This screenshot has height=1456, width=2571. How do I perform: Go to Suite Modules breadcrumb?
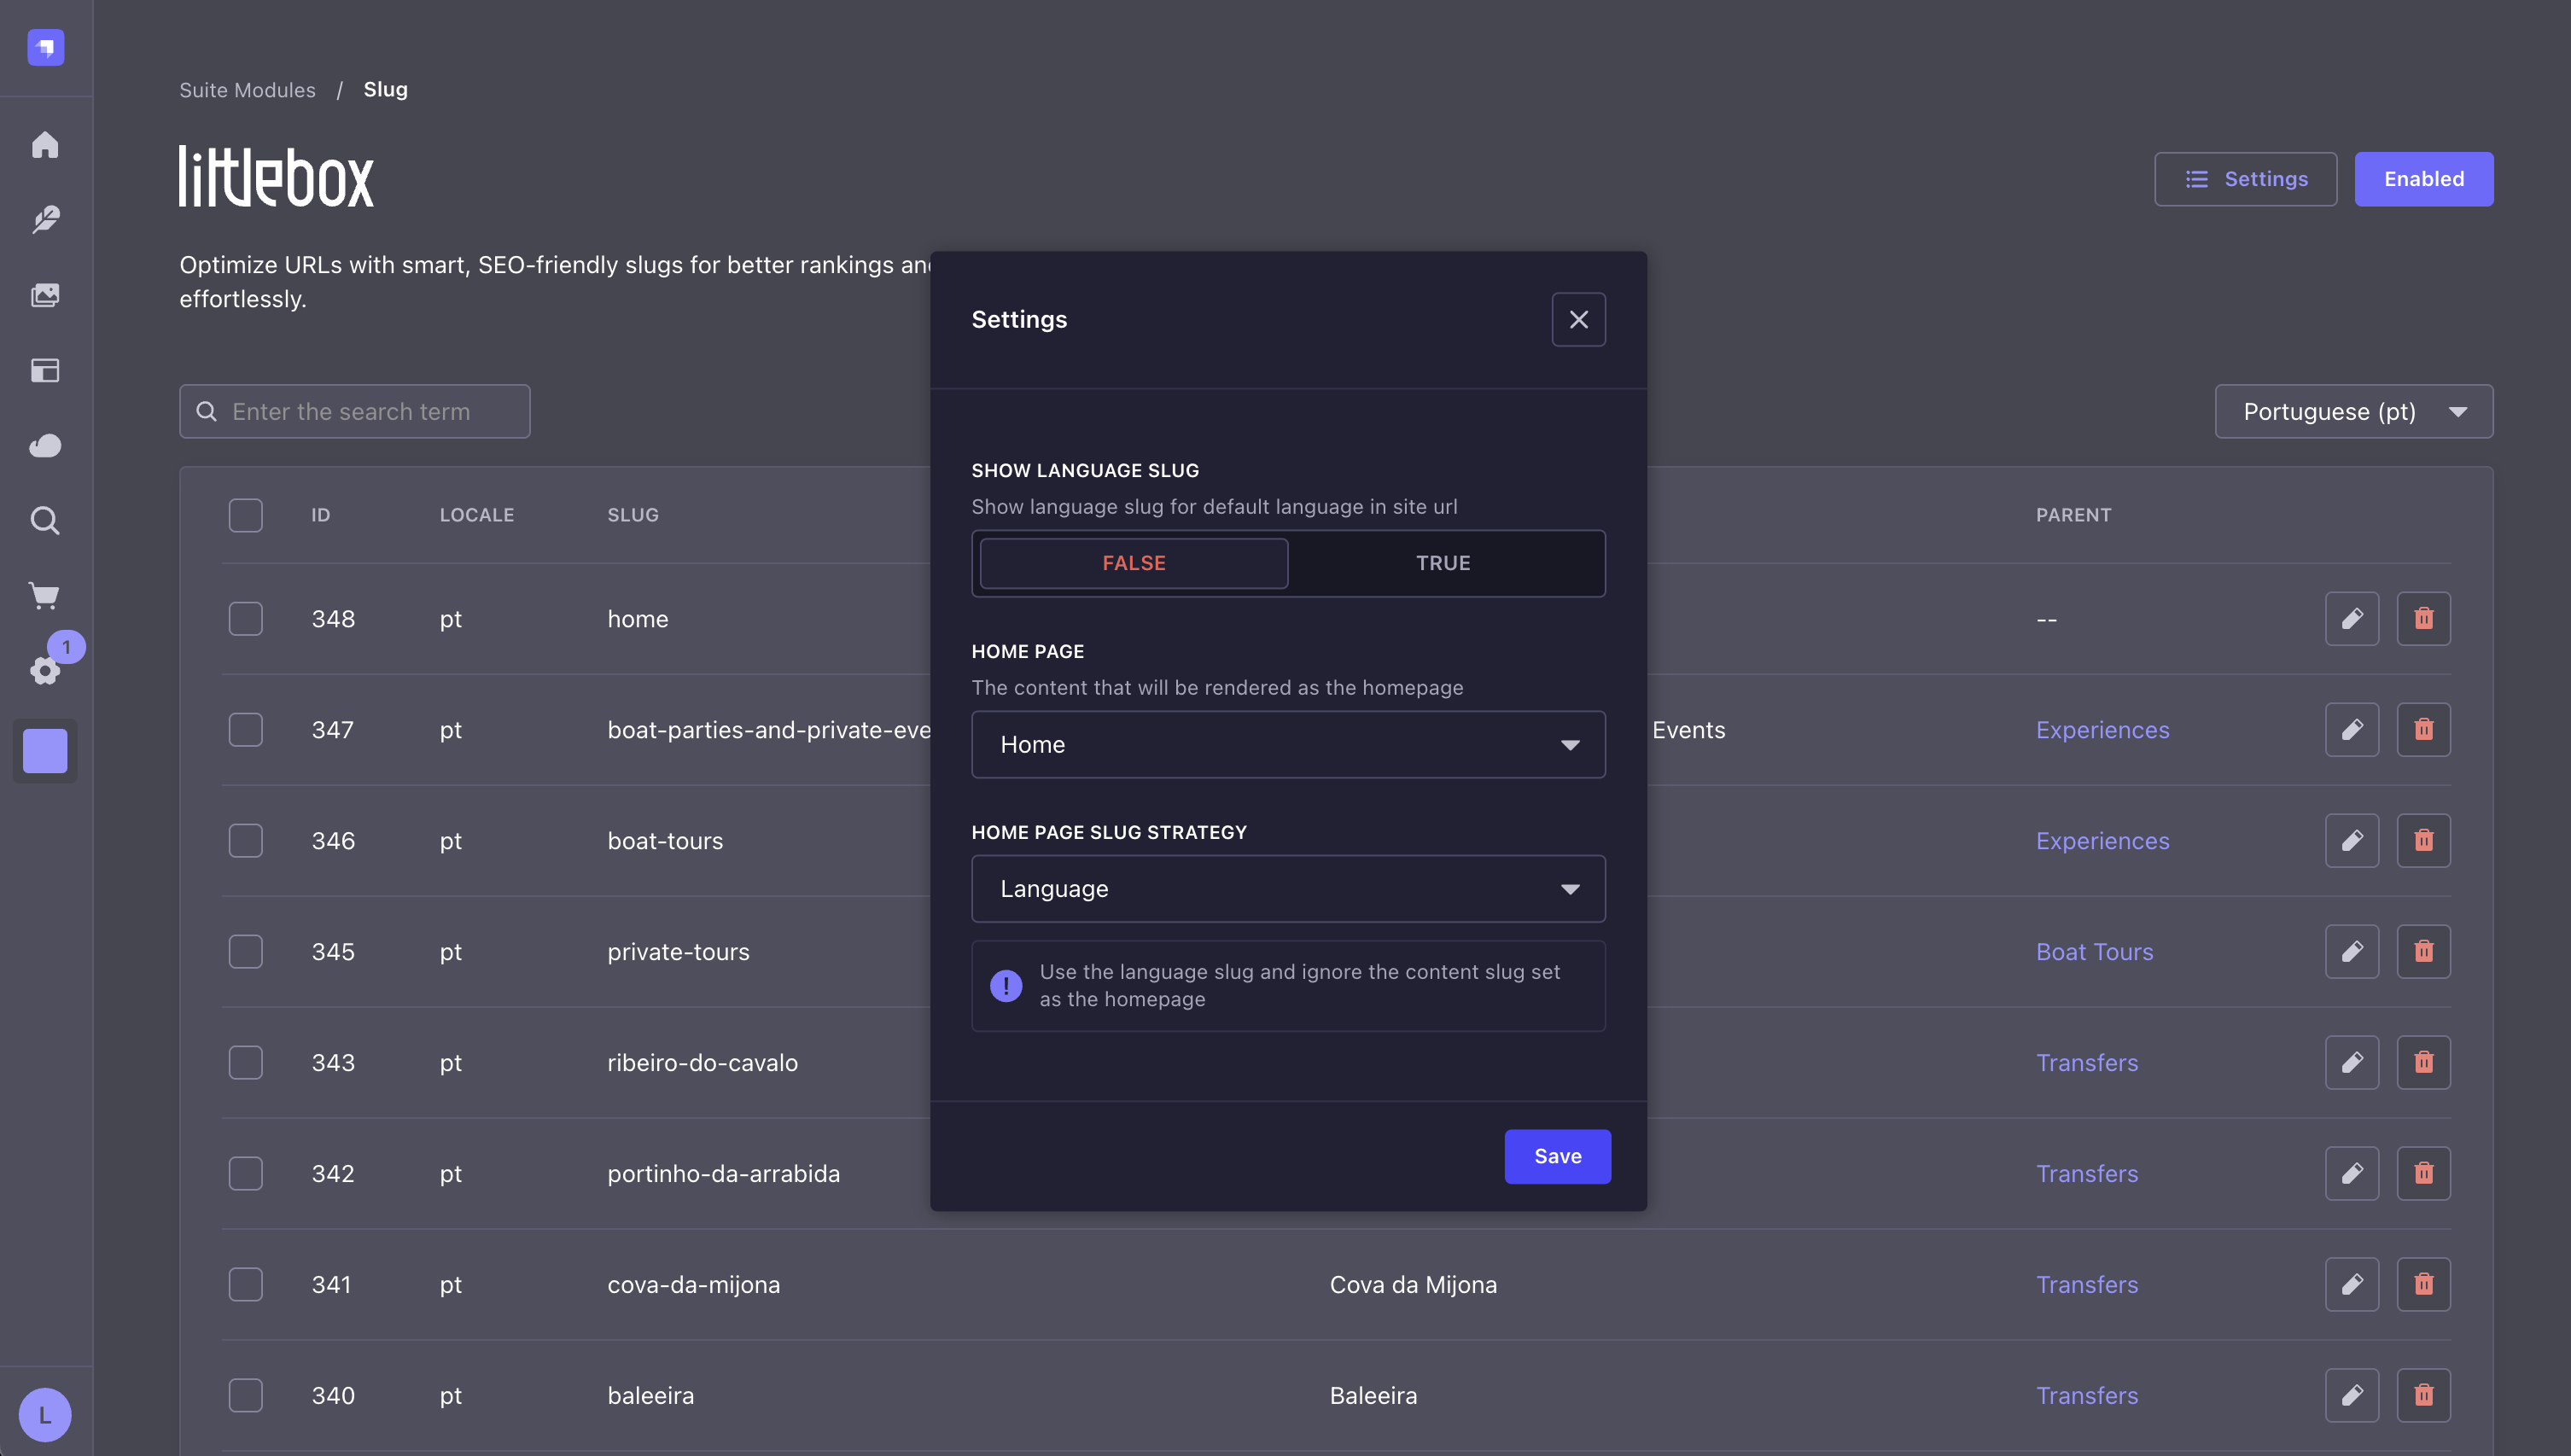click(247, 90)
